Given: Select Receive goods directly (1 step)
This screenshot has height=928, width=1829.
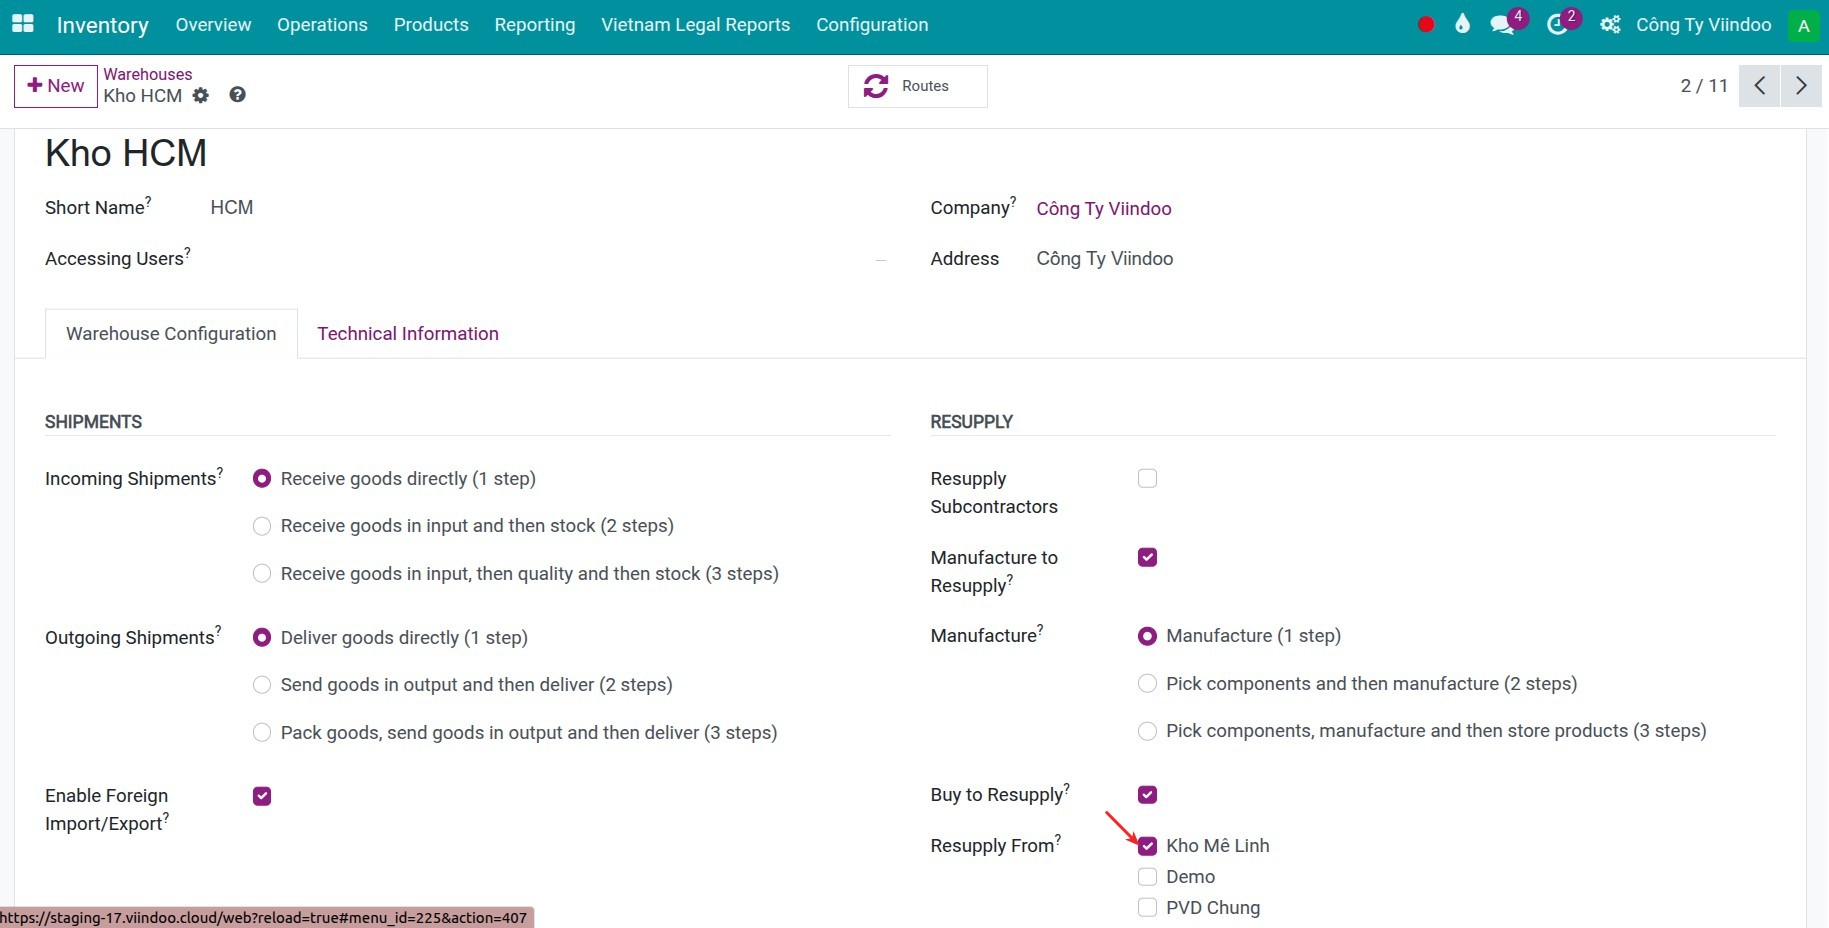Looking at the screenshot, I should tap(262, 479).
